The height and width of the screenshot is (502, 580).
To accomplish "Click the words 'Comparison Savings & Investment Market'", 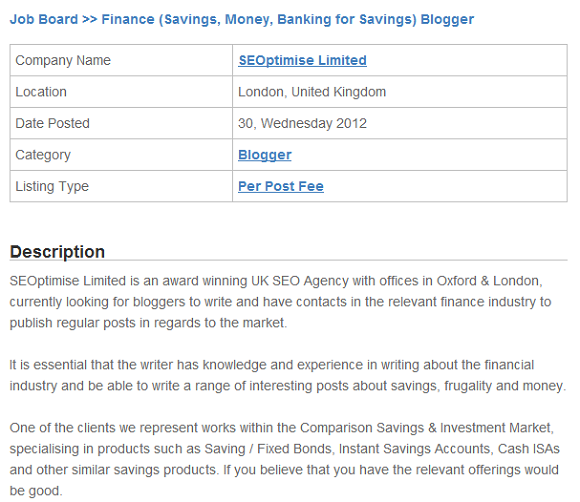I will tap(425, 428).
